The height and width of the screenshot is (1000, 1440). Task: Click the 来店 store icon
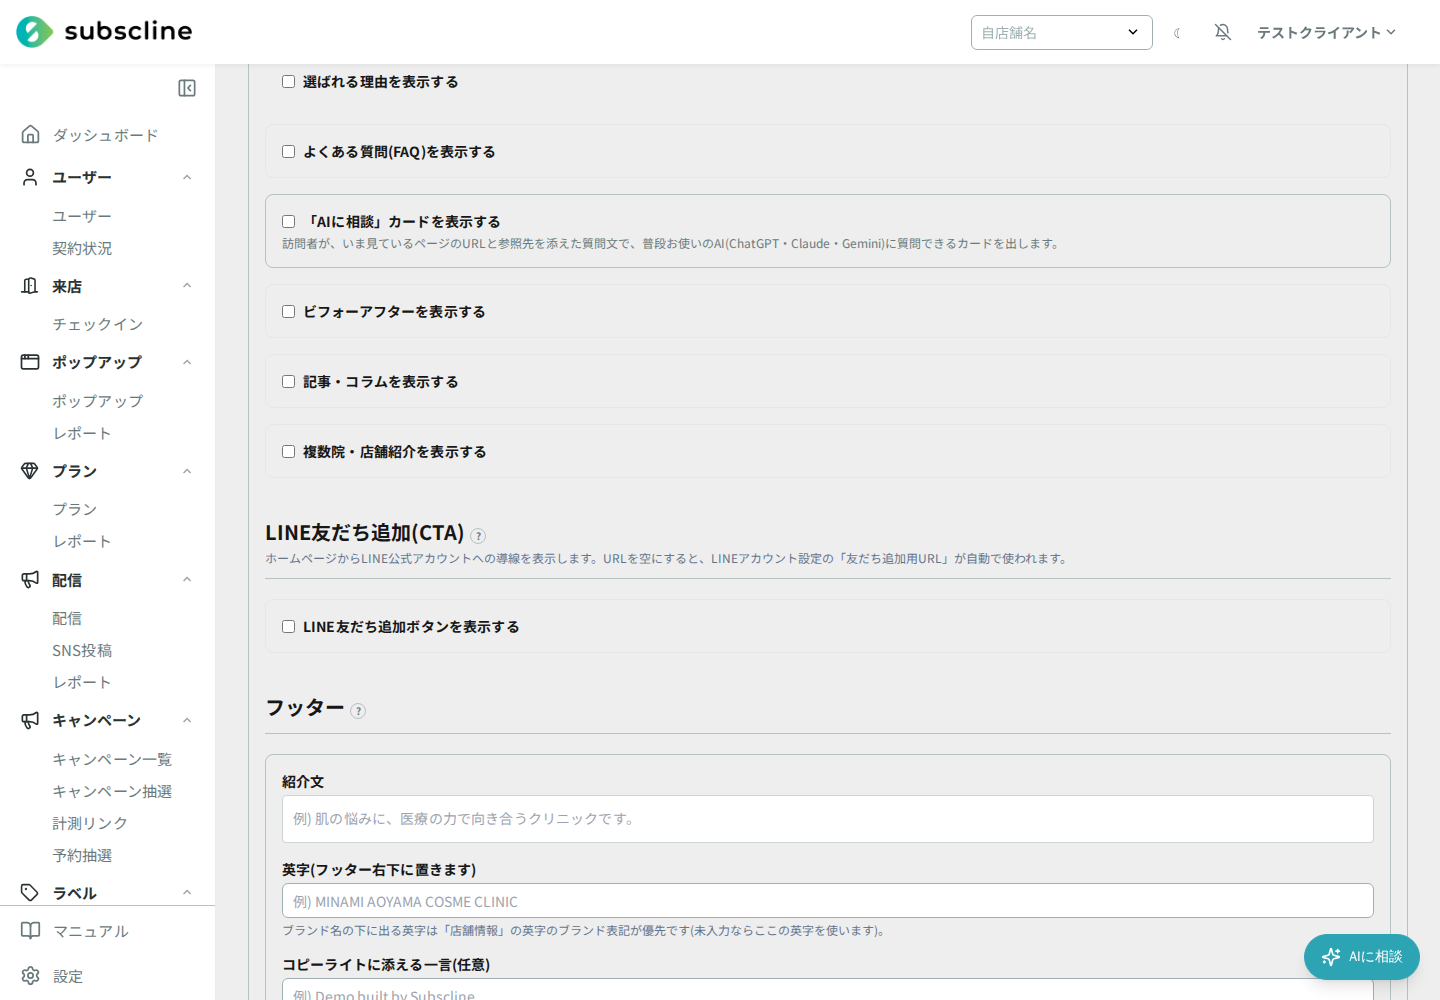(x=30, y=286)
